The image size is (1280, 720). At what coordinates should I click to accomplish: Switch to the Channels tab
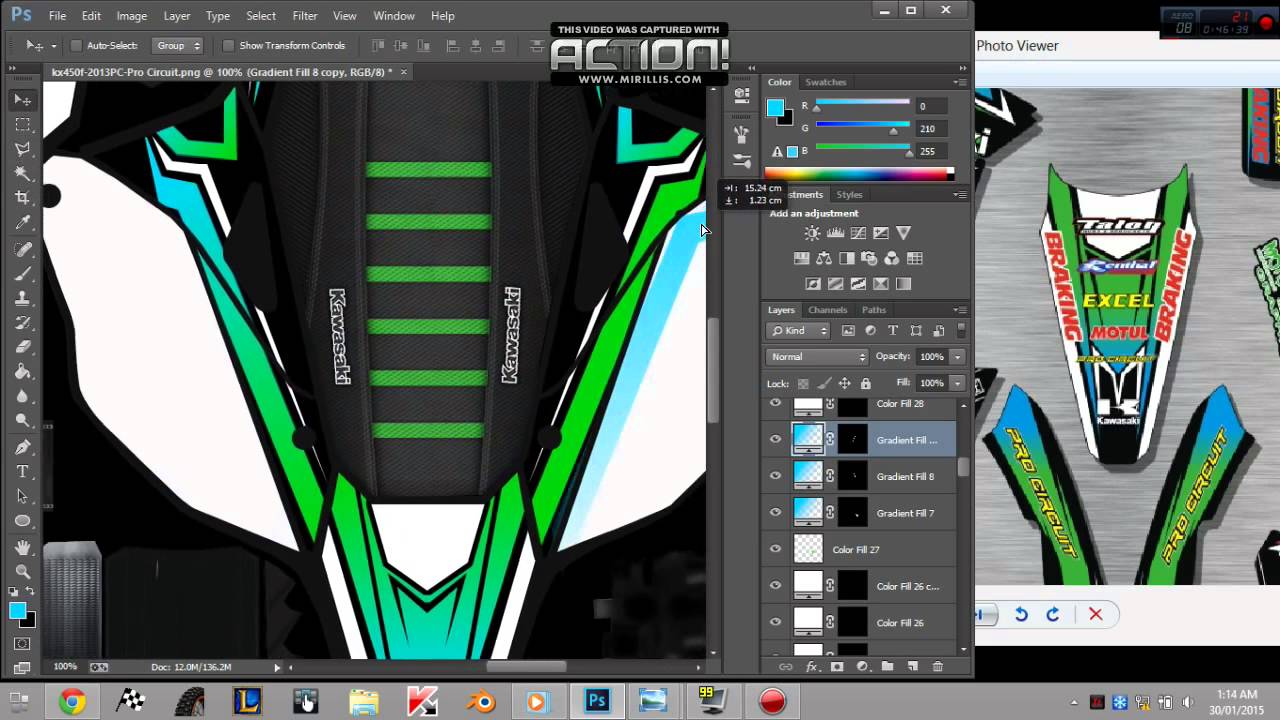tap(828, 310)
